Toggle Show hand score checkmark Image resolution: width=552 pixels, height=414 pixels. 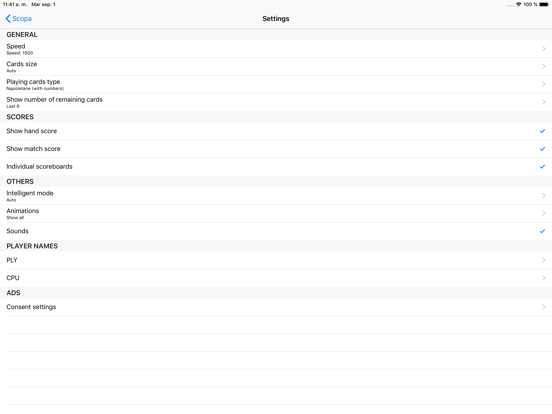(542, 131)
